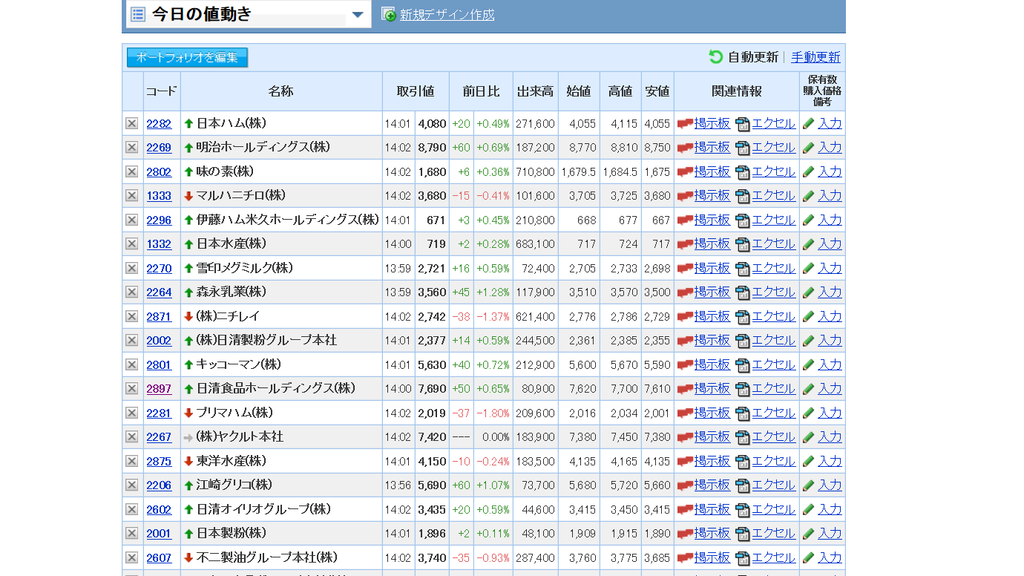Viewport: 1024px width, 576px height.
Task: Select 自動更新 refresh mode
Action: (752, 57)
